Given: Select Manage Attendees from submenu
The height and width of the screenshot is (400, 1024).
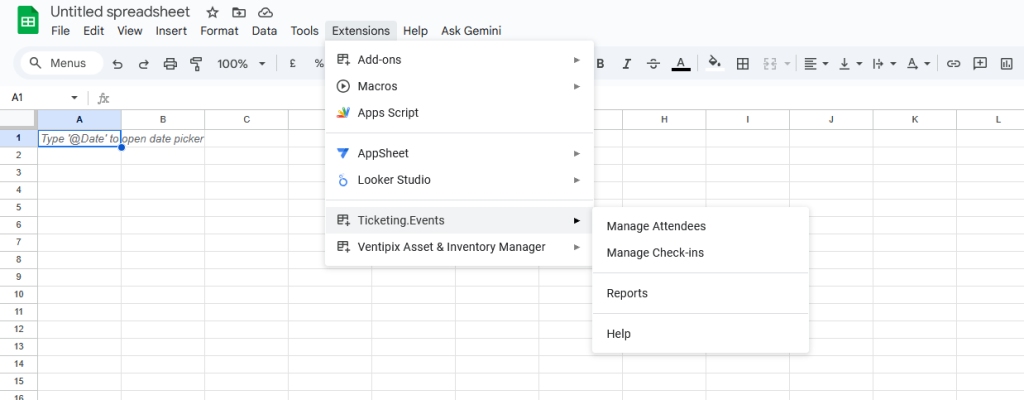Looking at the screenshot, I should point(656,226).
